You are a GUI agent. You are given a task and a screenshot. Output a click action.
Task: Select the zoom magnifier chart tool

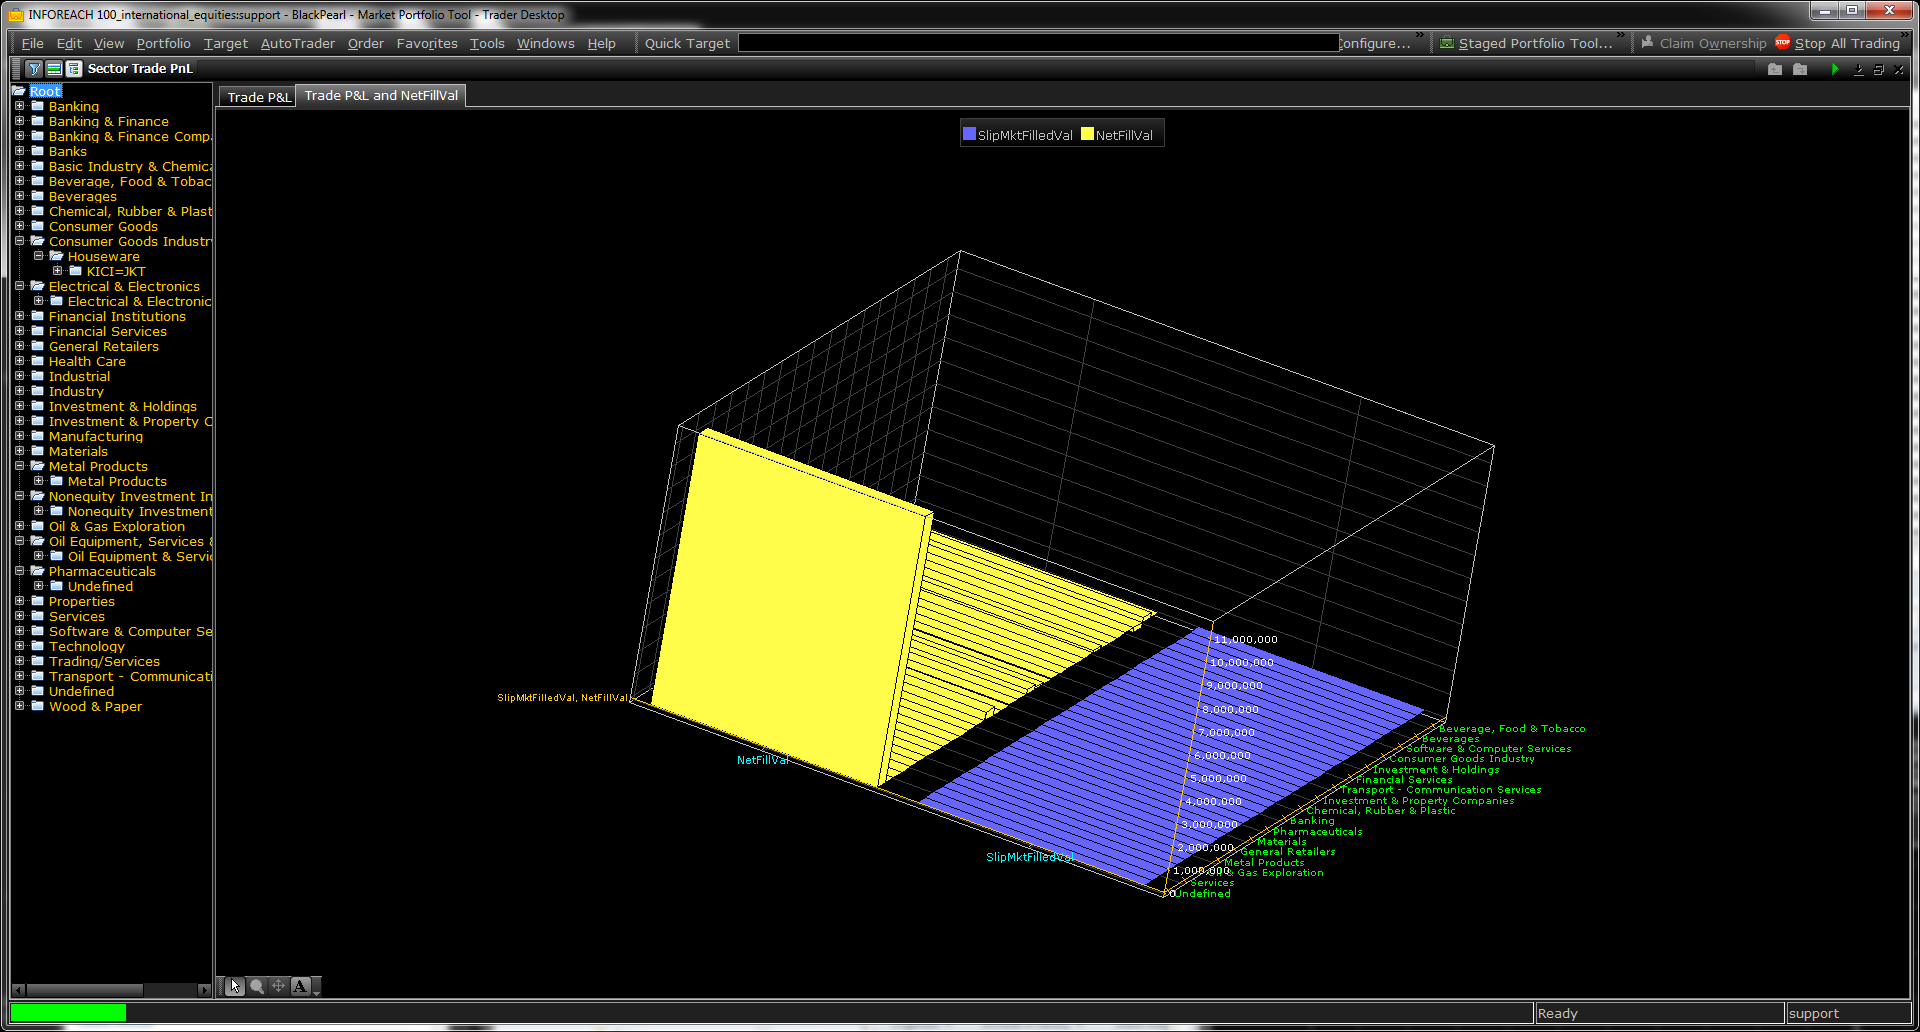(257, 986)
